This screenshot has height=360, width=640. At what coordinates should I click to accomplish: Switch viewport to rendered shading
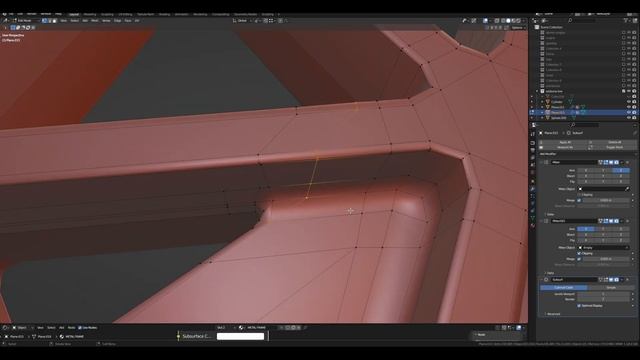pos(518,21)
